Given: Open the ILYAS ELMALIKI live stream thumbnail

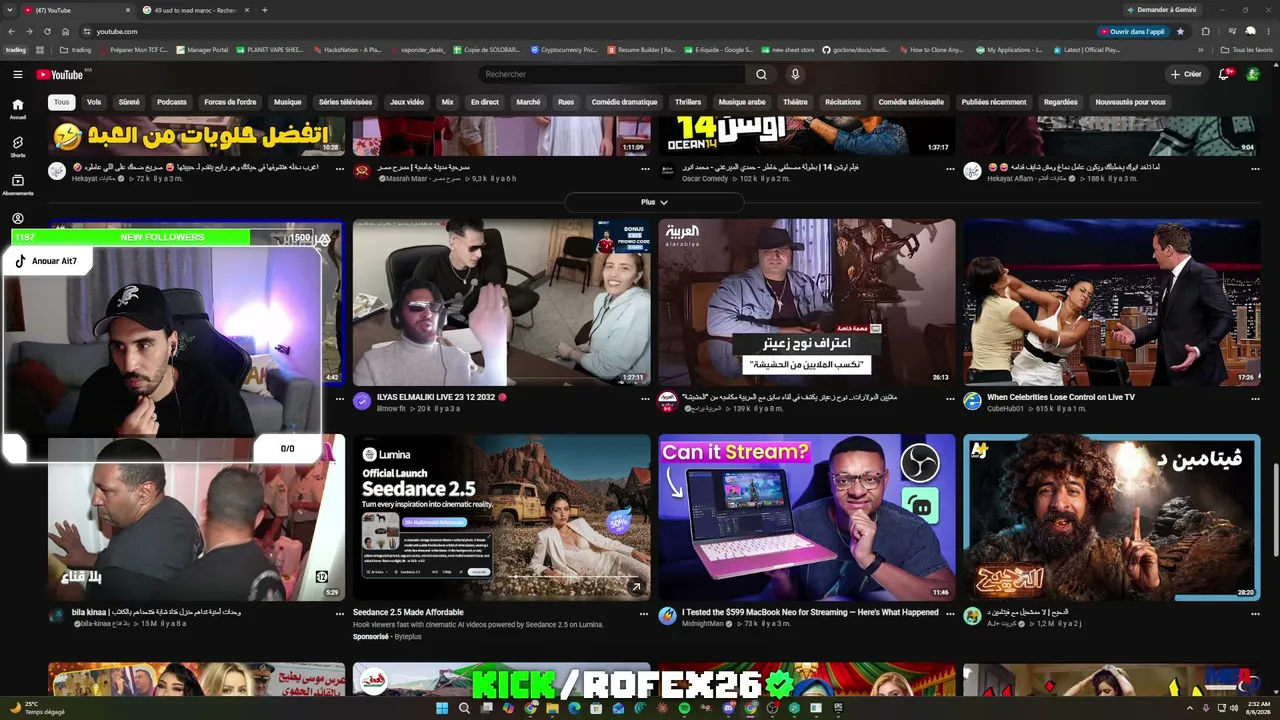Looking at the screenshot, I should point(501,302).
